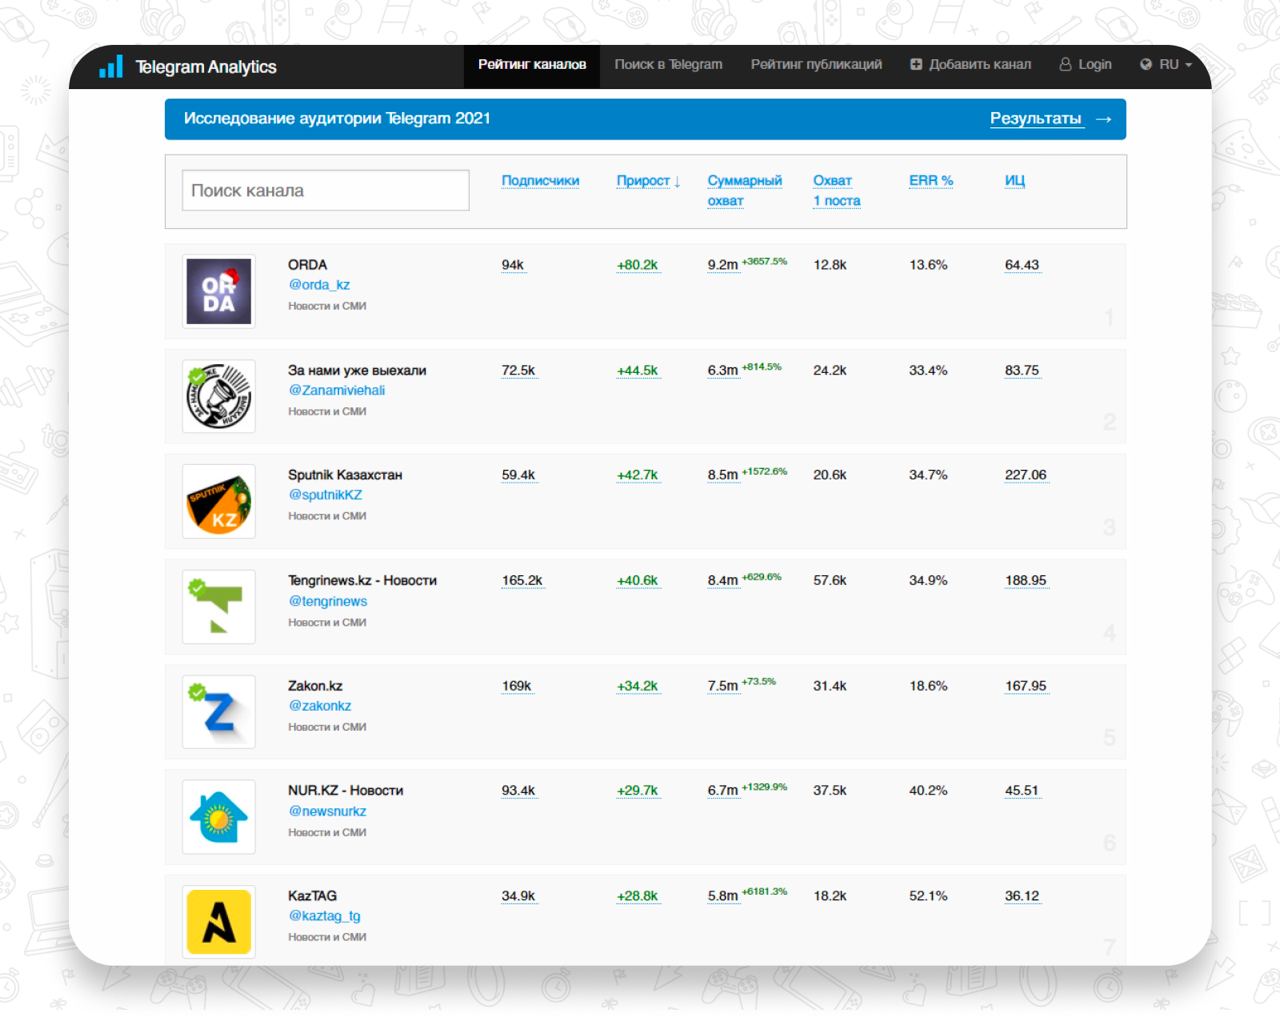The image size is (1280, 1022).
Task: Click Zakon.kz index value 167.95
Action: pyautogui.click(x=1026, y=686)
